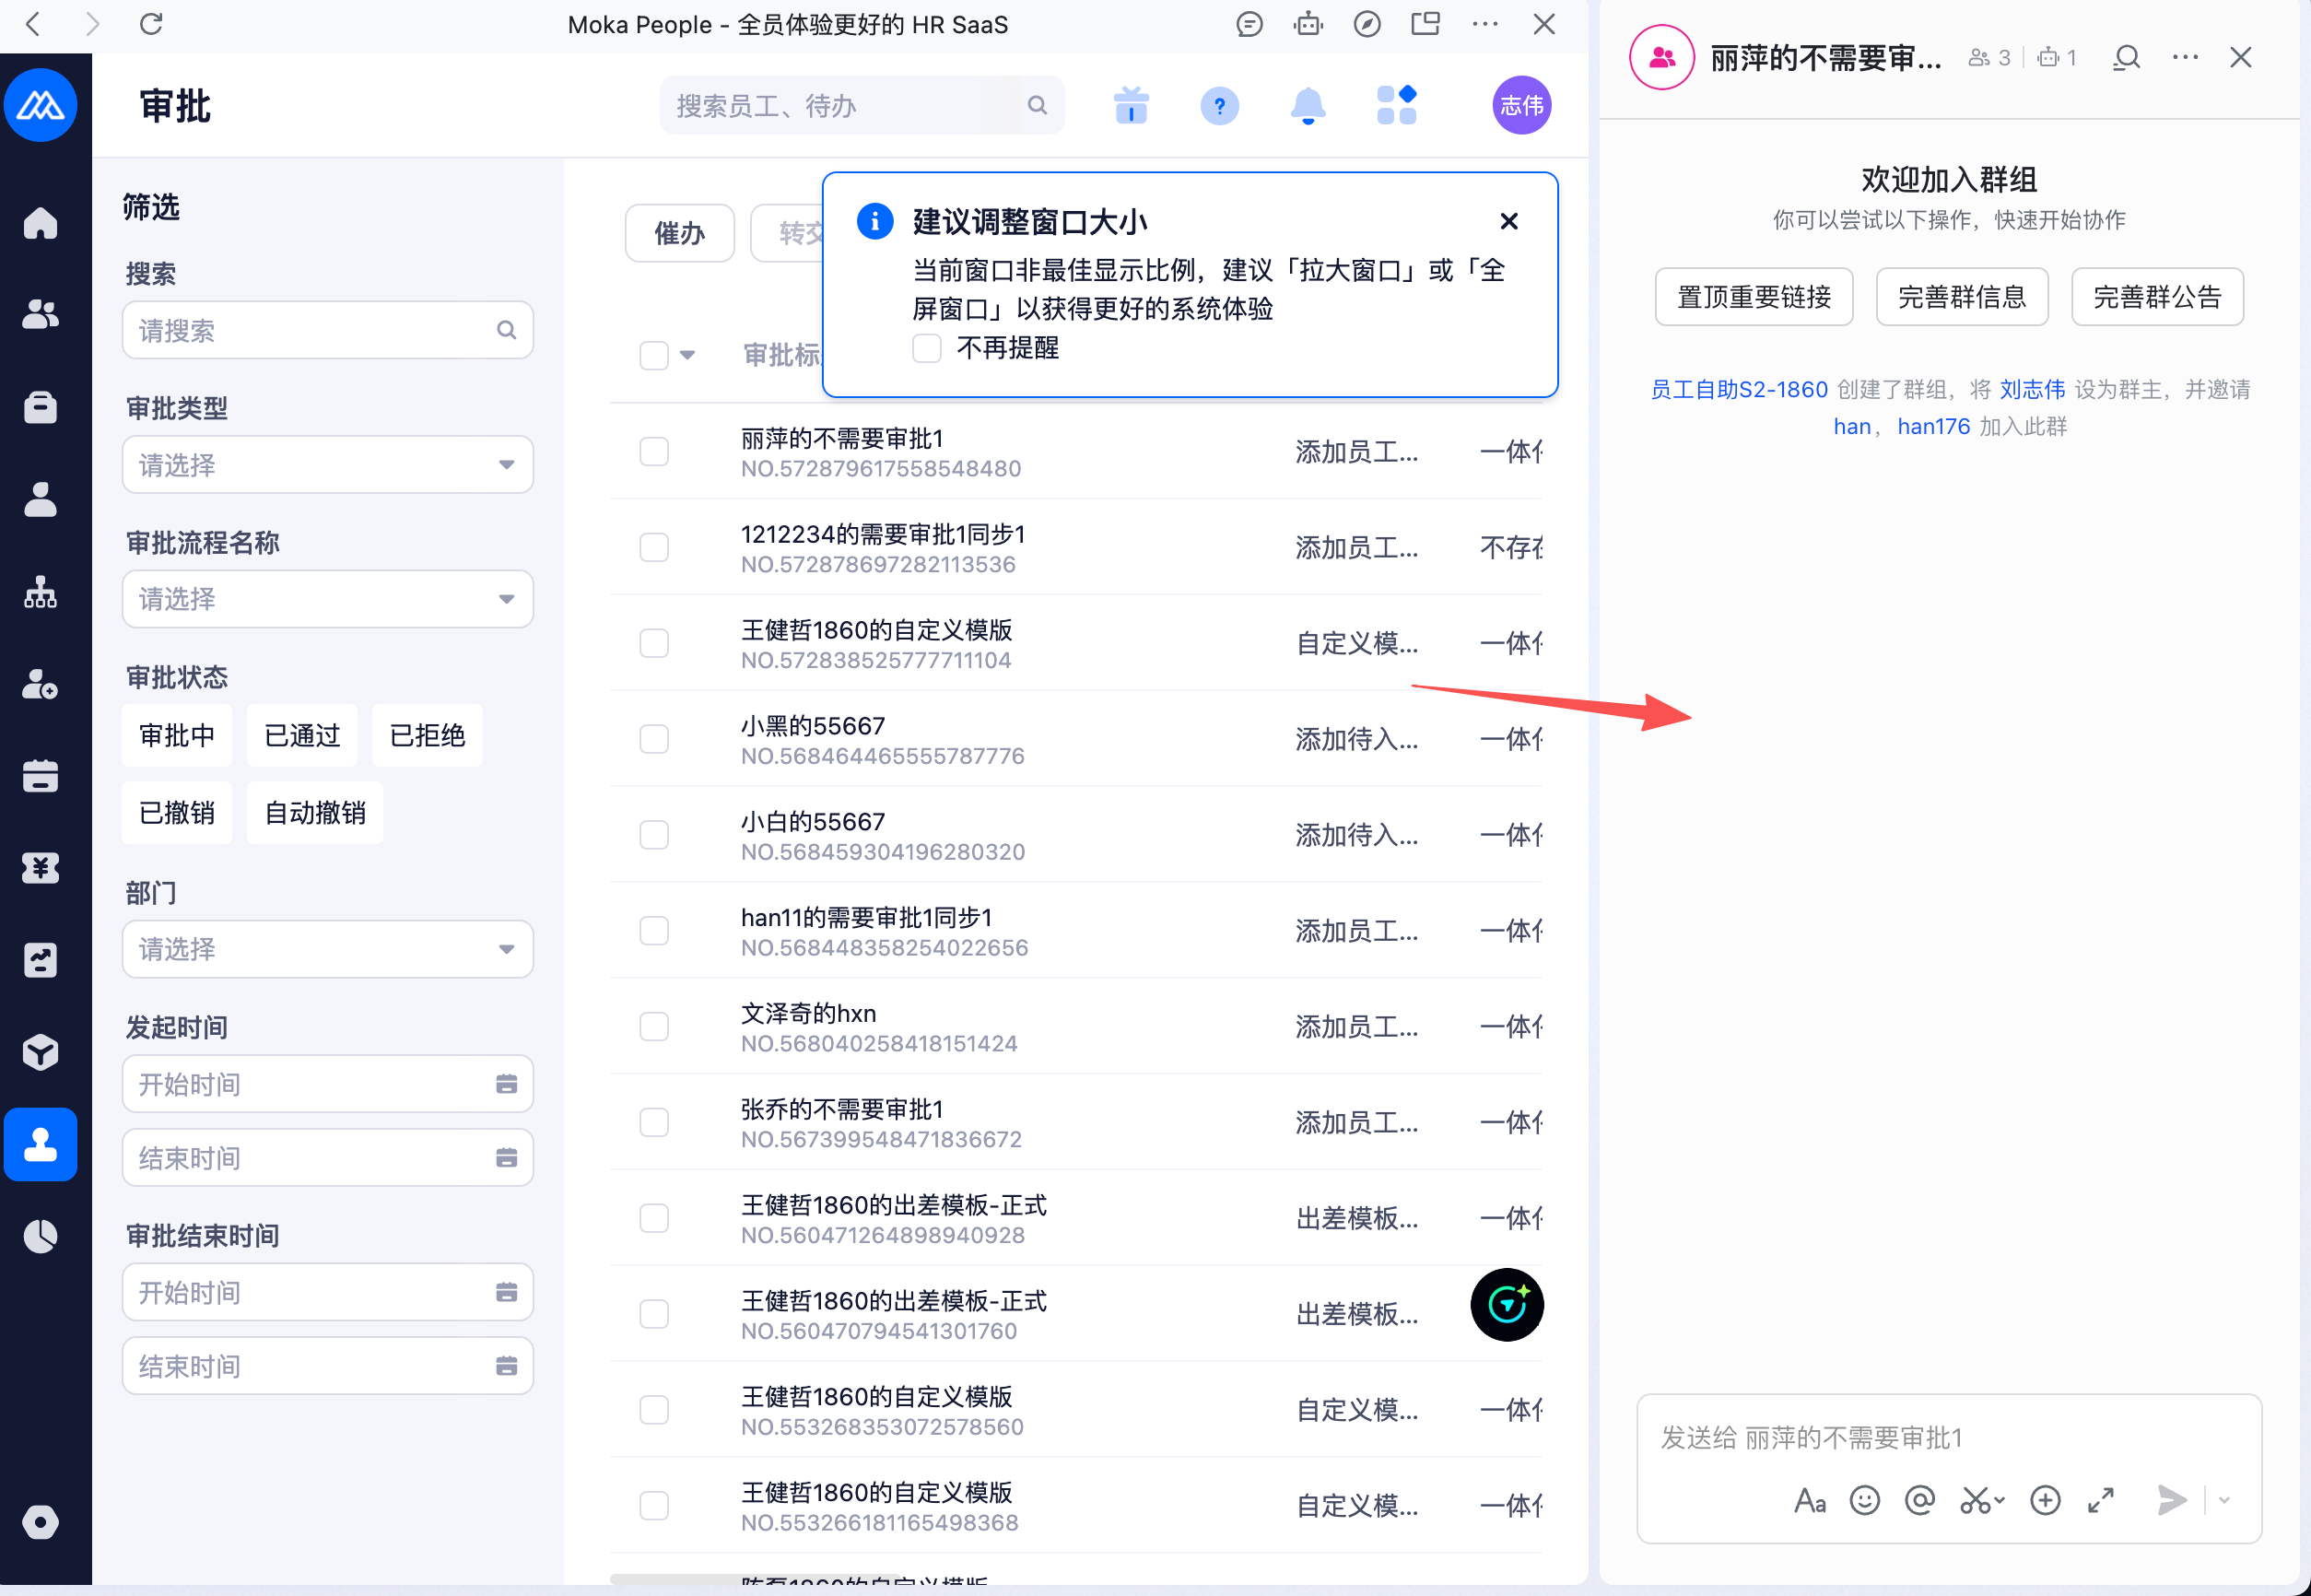Click the home icon in left sidebar
Screen dimensions: 2311x1596
click(x=40, y=222)
